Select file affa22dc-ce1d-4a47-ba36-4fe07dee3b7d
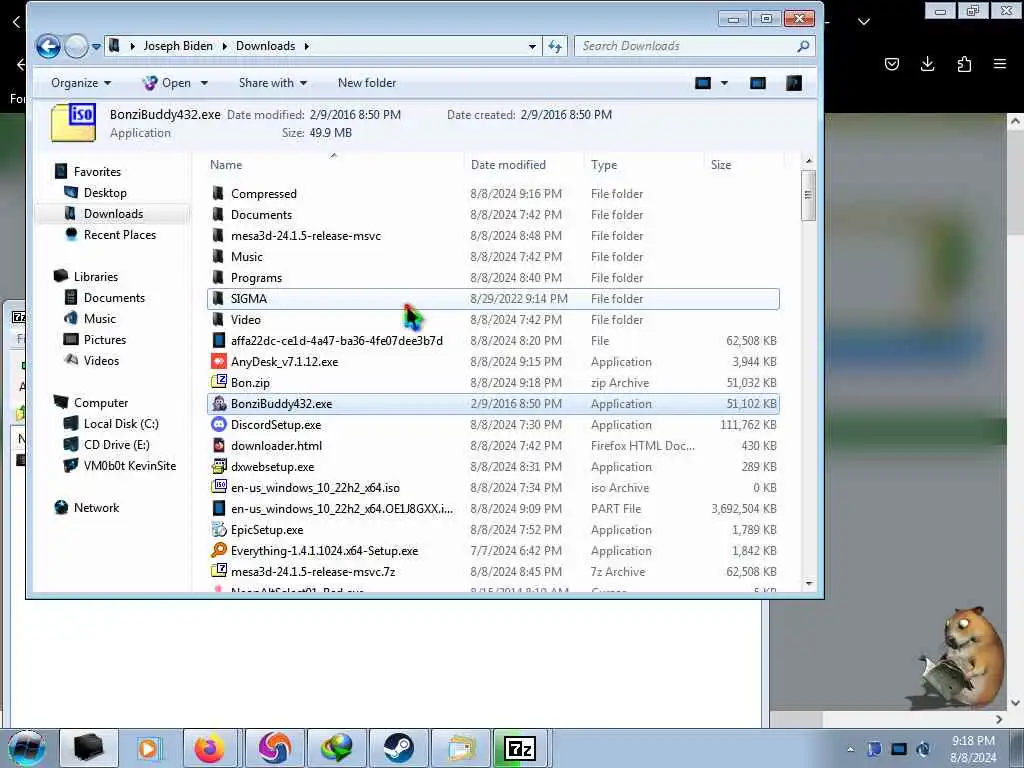 point(493,340)
